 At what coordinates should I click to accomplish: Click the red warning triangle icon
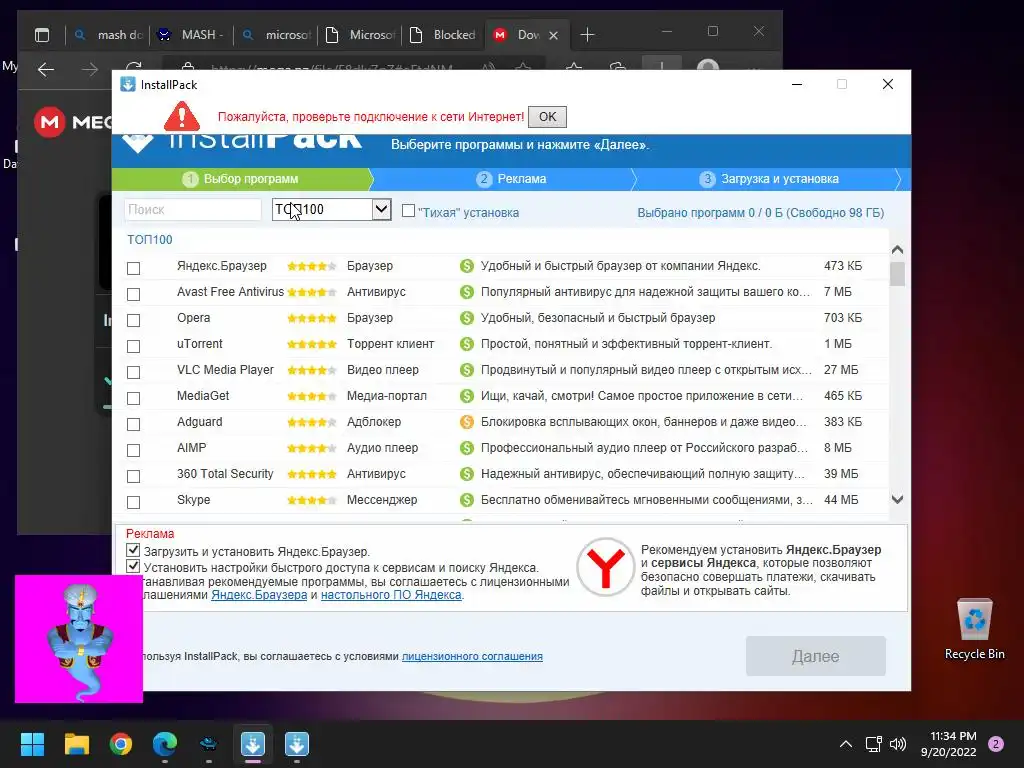pyautogui.click(x=182, y=116)
